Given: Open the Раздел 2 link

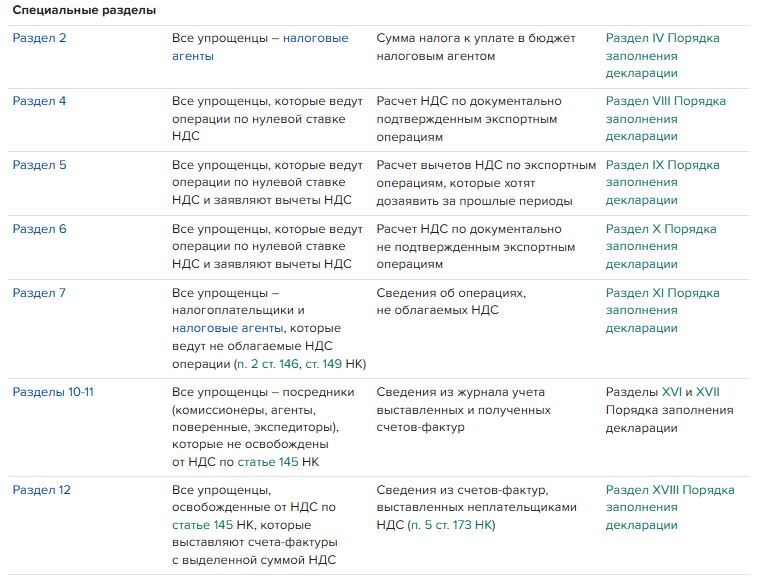Looking at the screenshot, I should click(x=39, y=38).
